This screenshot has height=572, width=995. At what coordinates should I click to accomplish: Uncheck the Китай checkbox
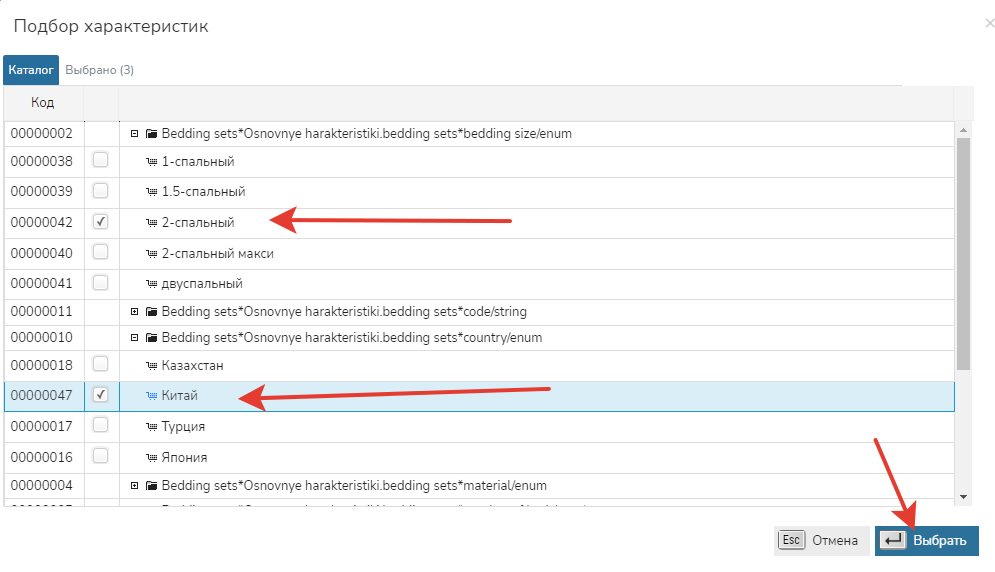pyautogui.click(x=100, y=395)
